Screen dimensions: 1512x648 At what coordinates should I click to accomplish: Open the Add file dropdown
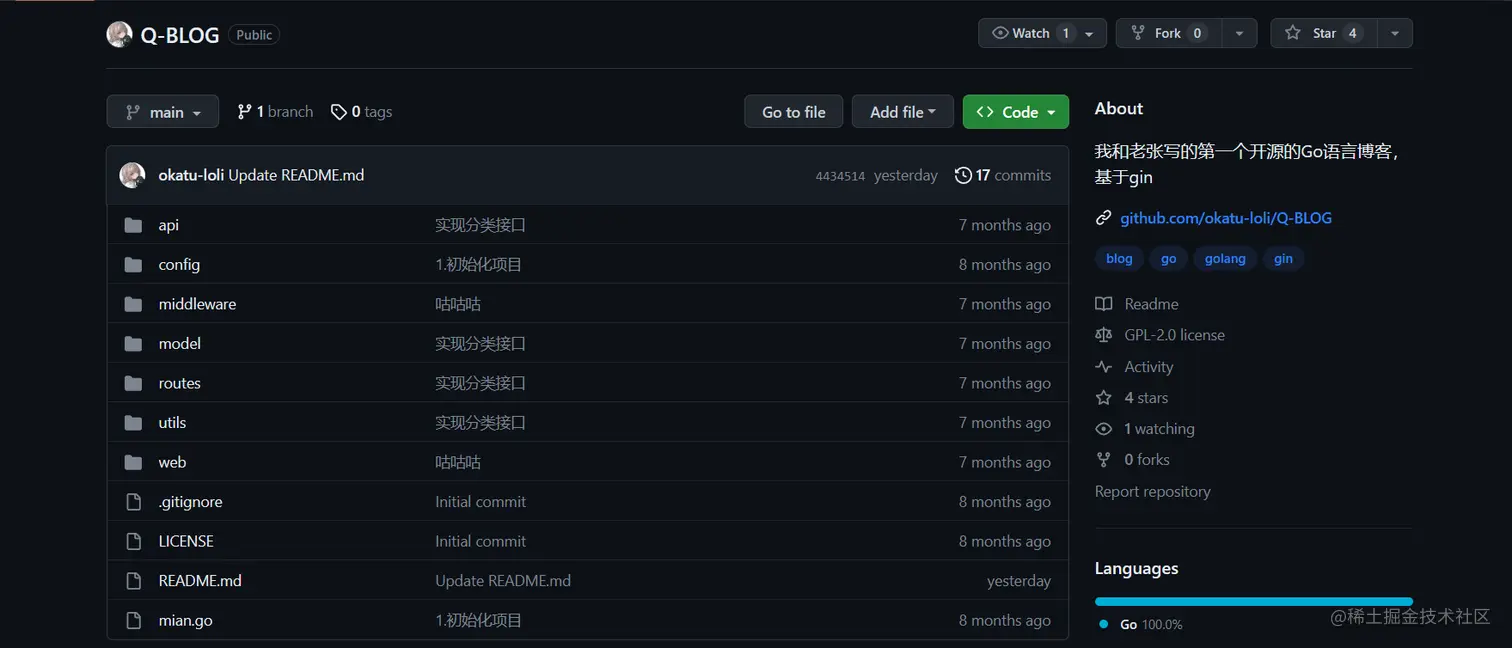(903, 112)
